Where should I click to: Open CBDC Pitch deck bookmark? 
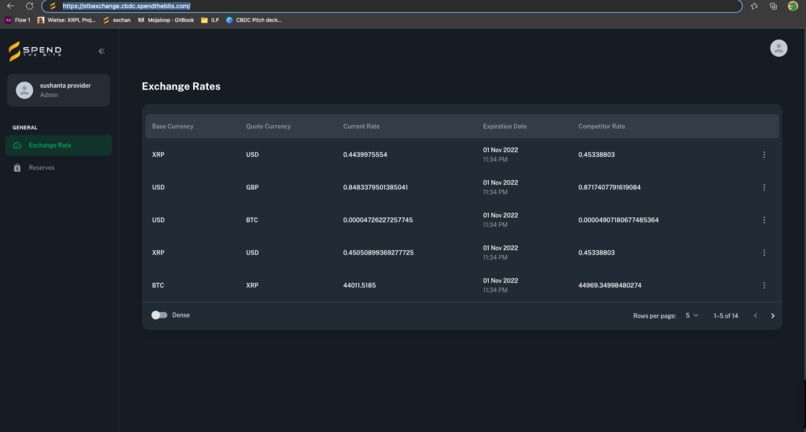click(x=254, y=20)
